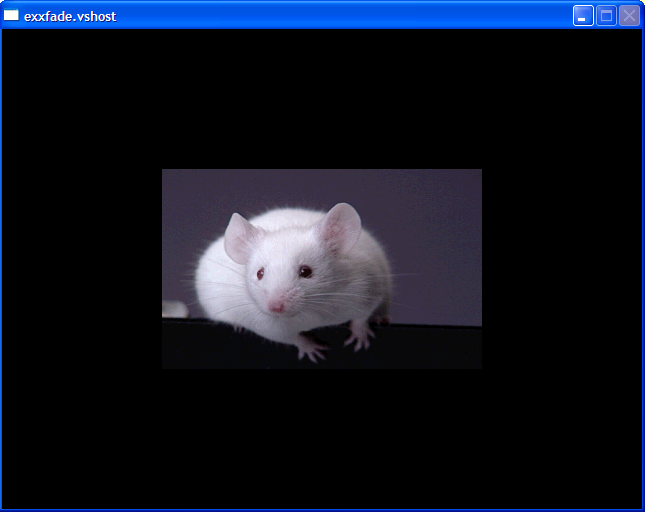Click the mouse's paw on the photo's right side
Viewport: 645px width, 512px height.
[x=359, y=337]
